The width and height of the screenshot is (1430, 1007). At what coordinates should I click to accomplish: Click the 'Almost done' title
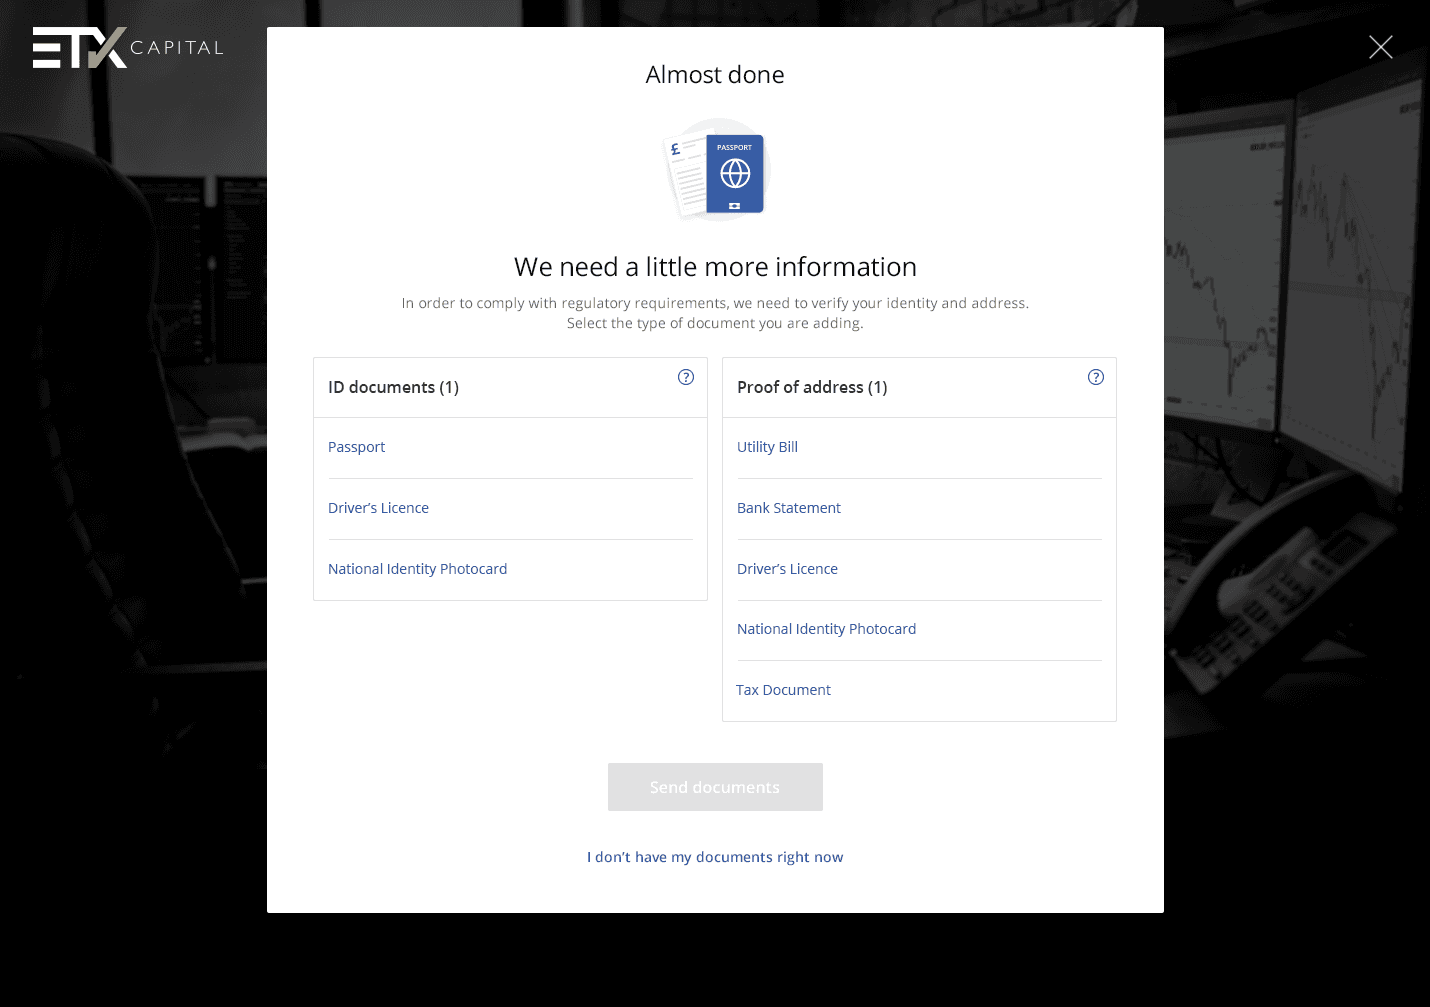[715, 75]
